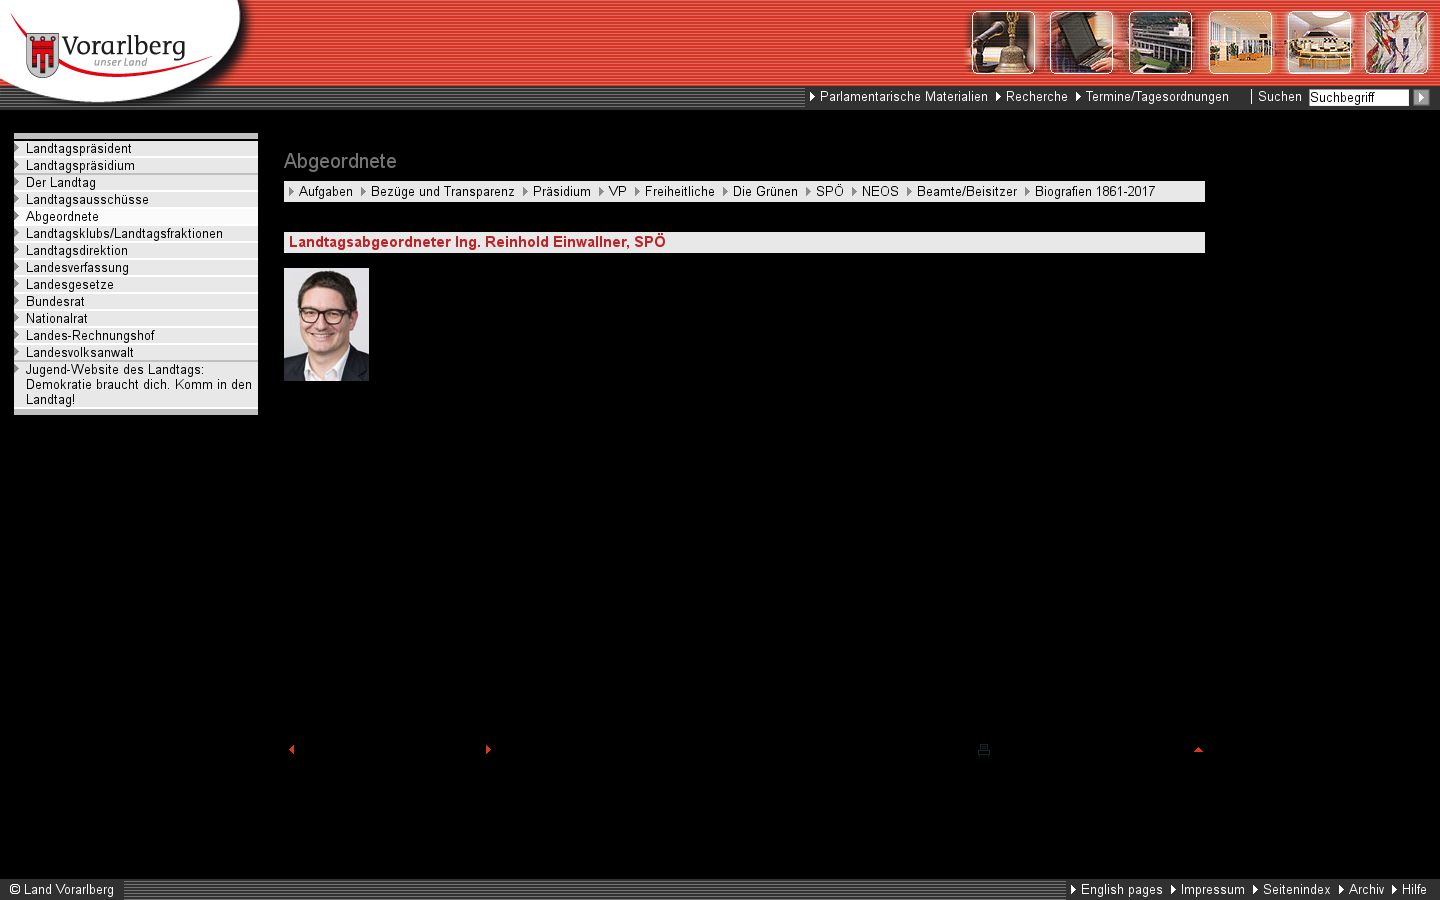Click the red back-to-top arrow
The image size is (1440, 900).
(x=1198, y=749)
